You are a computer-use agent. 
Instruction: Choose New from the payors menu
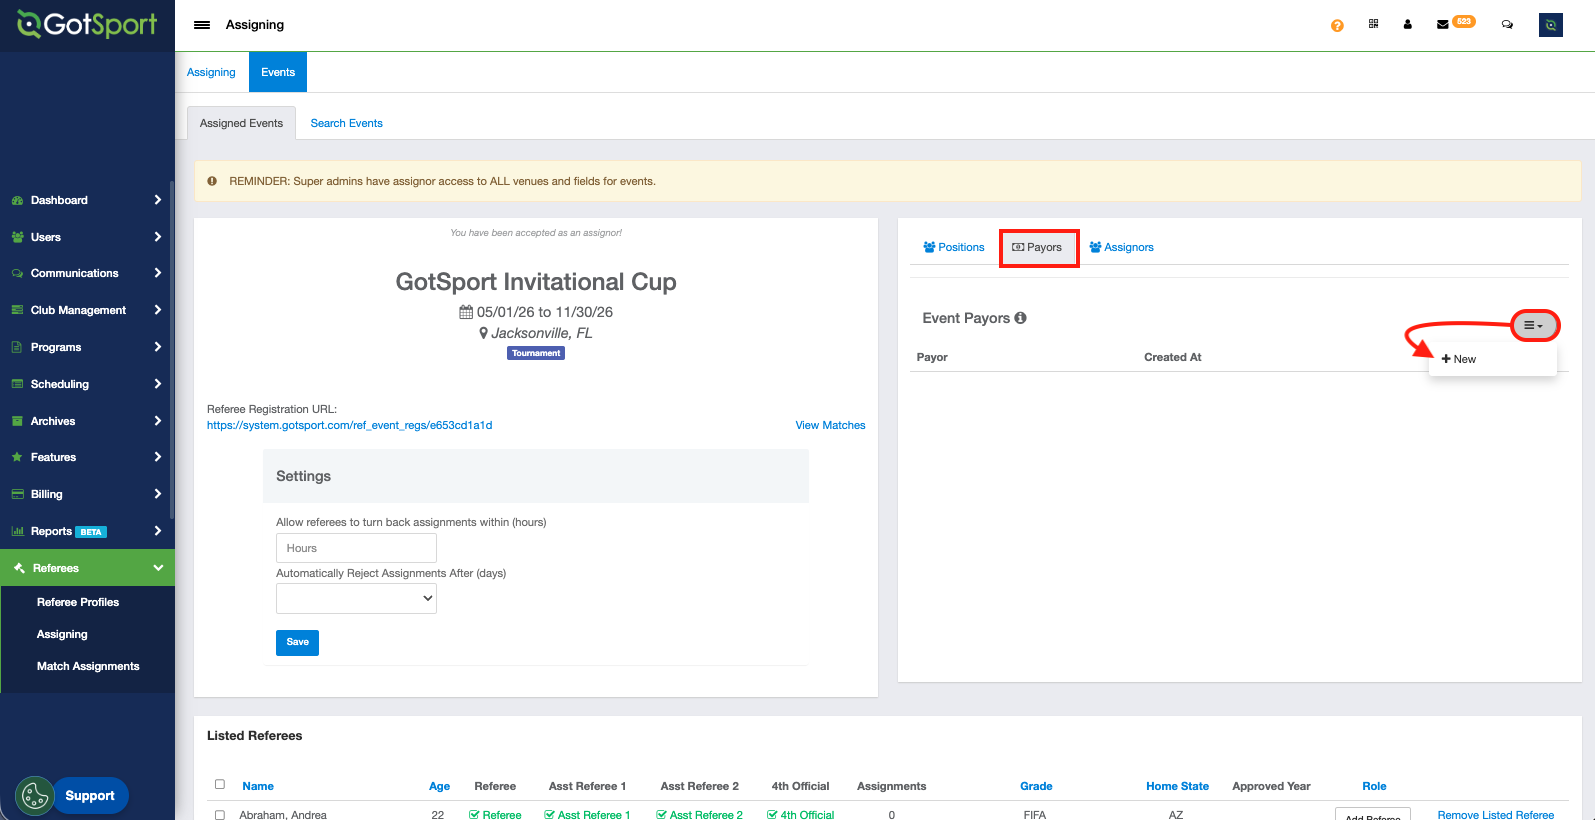[1460, 359]
